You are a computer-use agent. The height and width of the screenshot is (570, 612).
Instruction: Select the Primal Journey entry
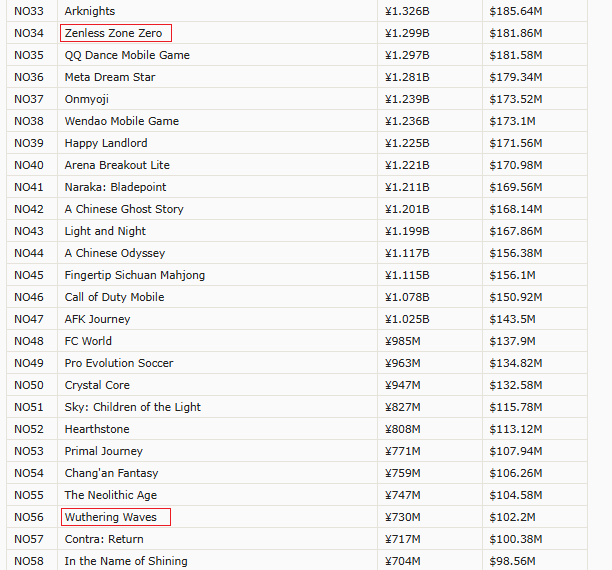(x=104, y=451)
